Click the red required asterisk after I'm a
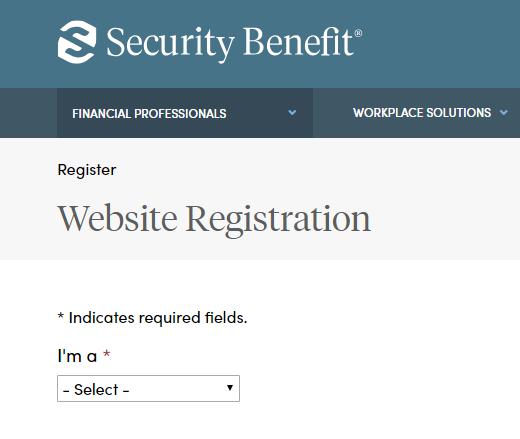520x439 pixels. point(106,353)
